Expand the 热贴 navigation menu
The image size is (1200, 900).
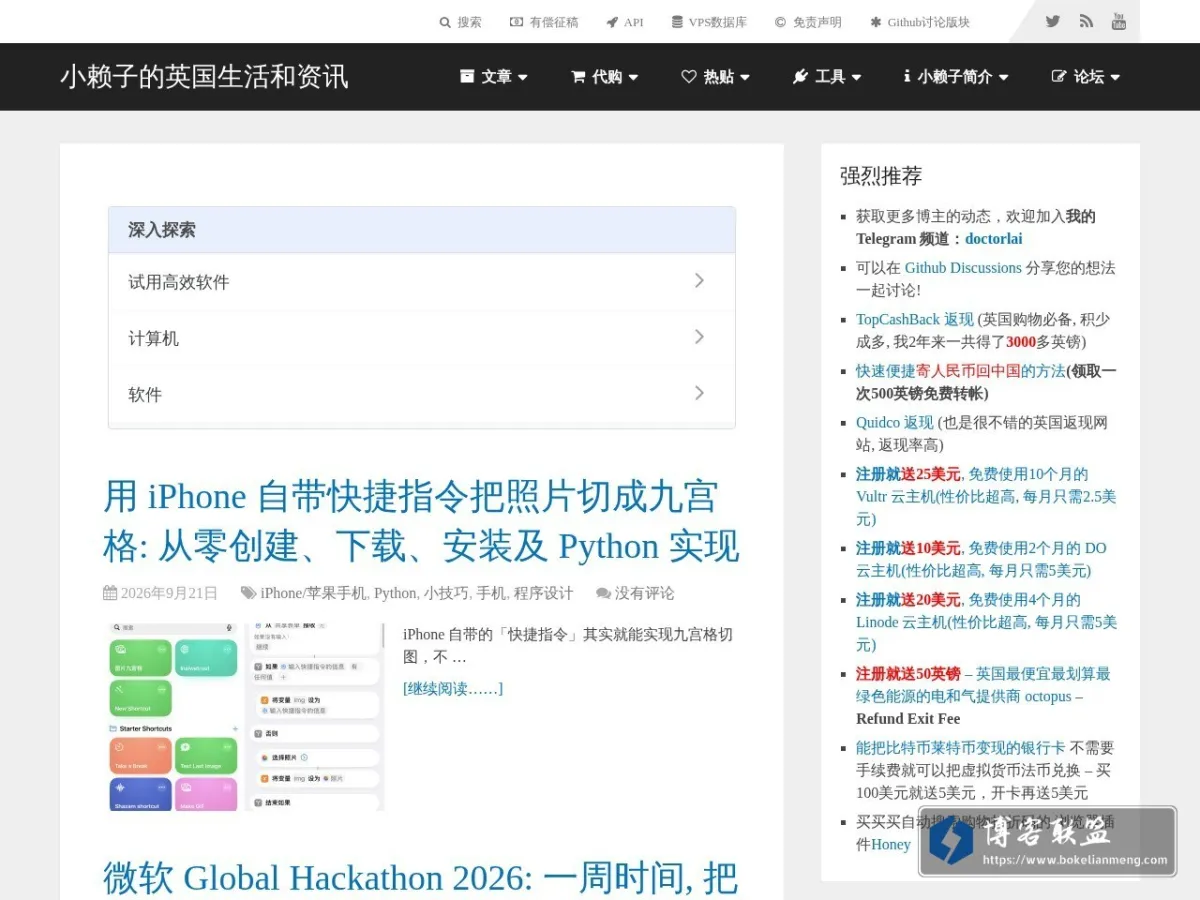point(716,77)
